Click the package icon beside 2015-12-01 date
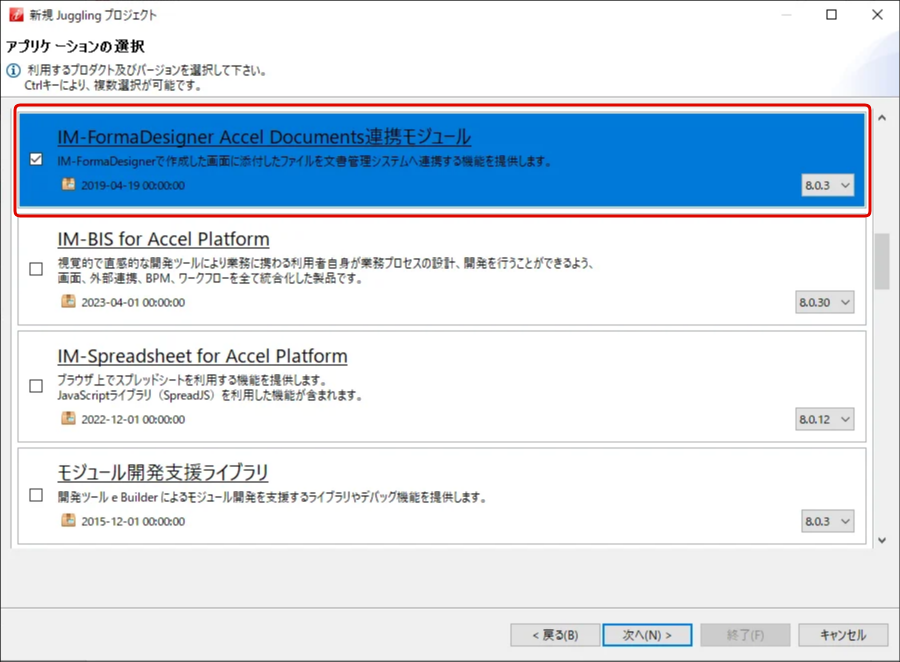The image size is (900, 662). point(68,520)
